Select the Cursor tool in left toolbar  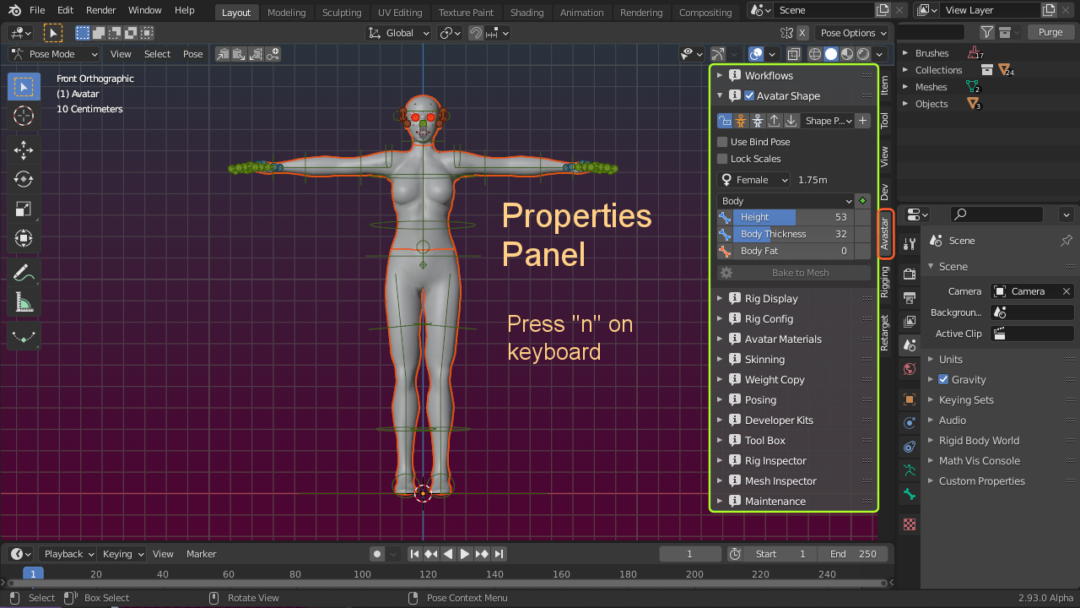(x=23, y=116)
